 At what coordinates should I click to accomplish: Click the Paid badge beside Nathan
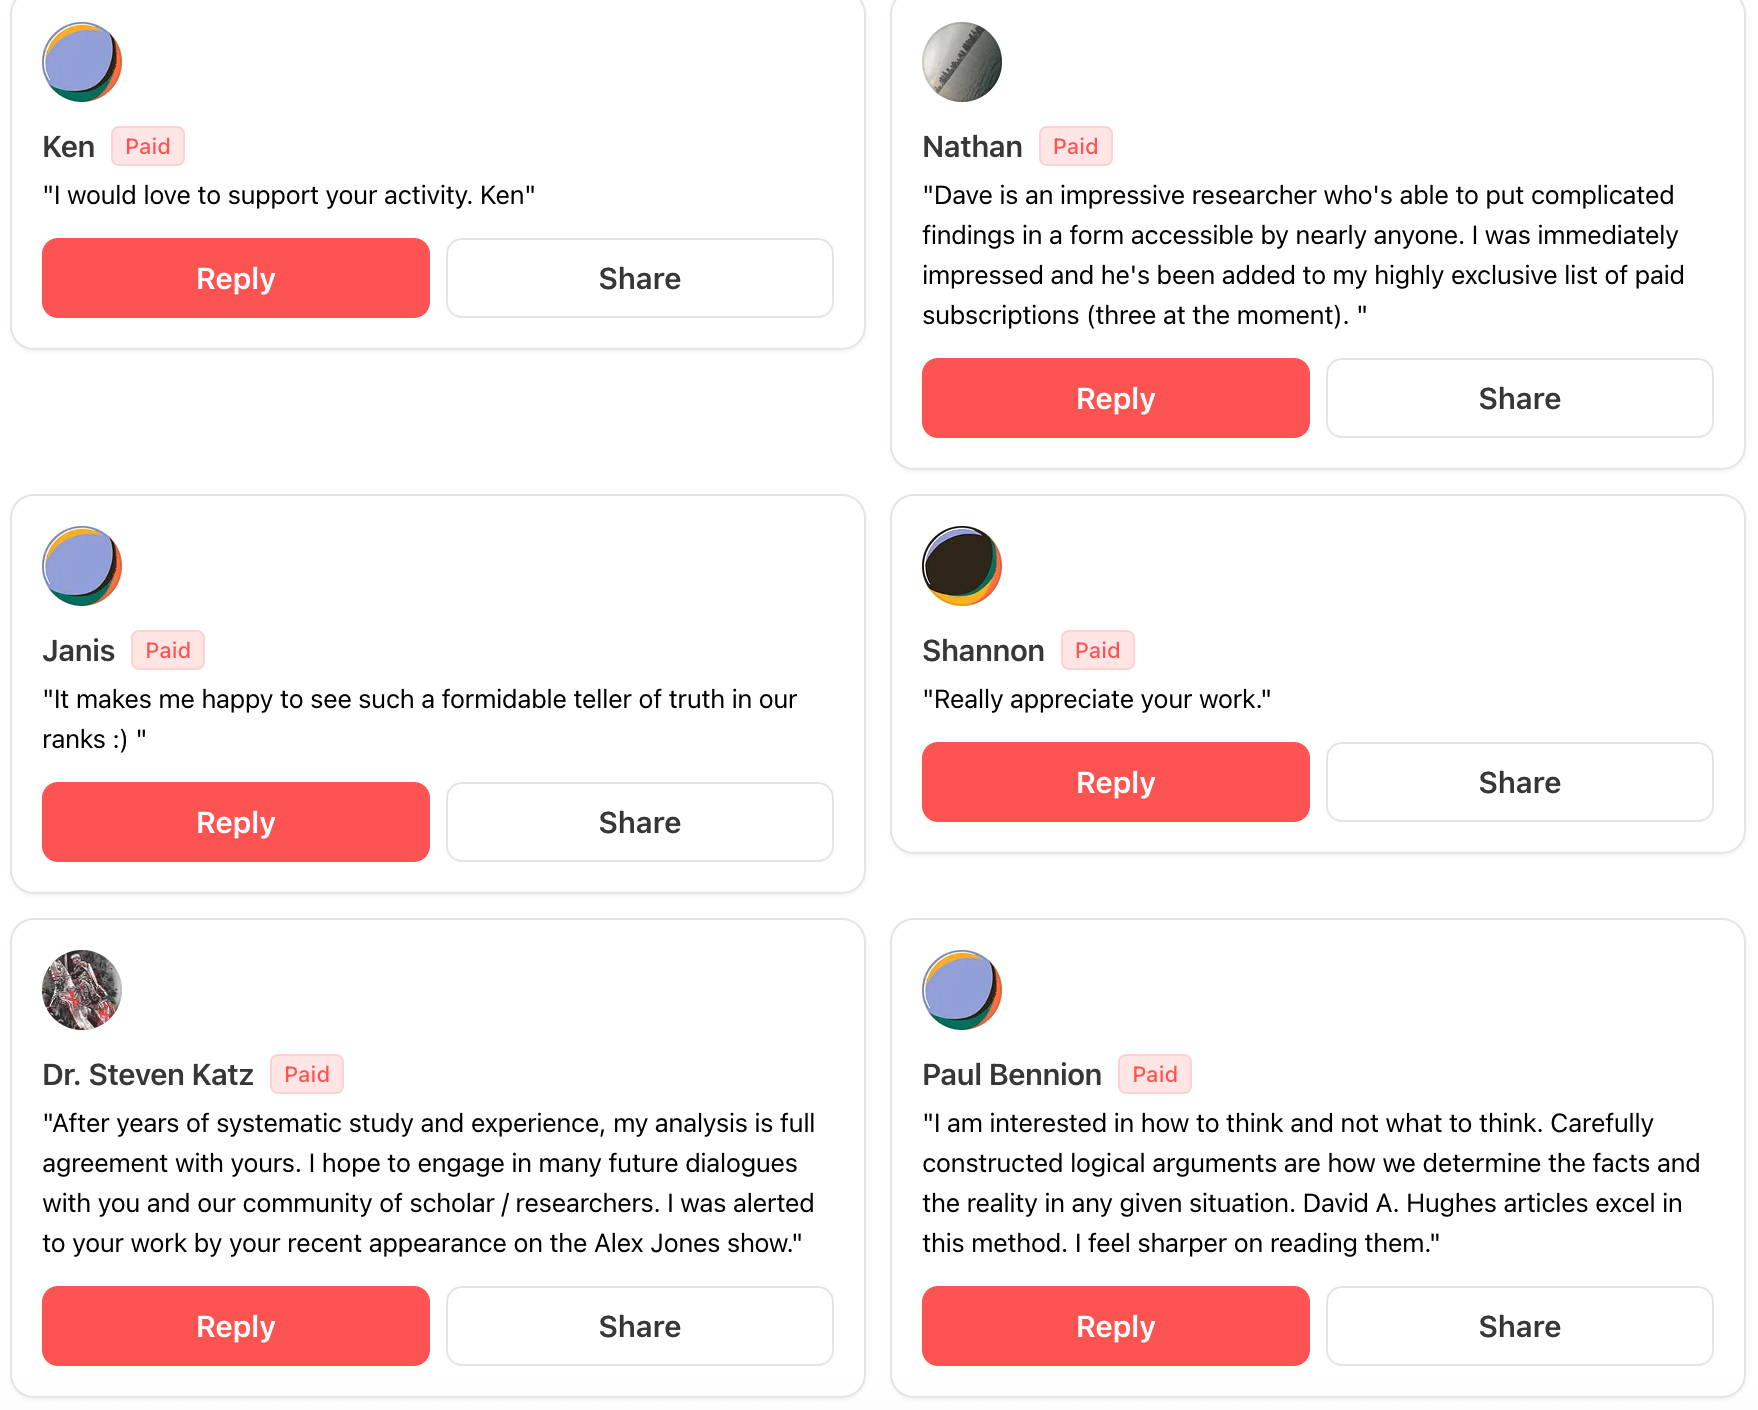point(1076,146)
